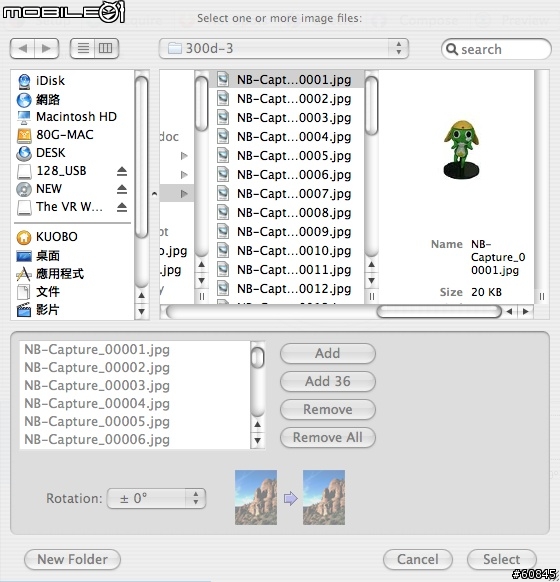Click the added-files list scroll down arrow
The width and height of the screenshot is (560, 582).
pos(258,441)
